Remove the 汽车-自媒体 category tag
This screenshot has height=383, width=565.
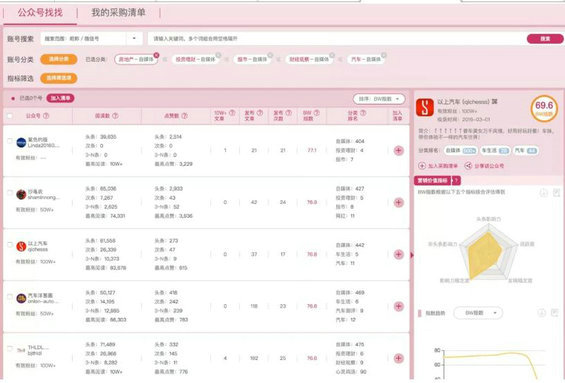[384, 55]
